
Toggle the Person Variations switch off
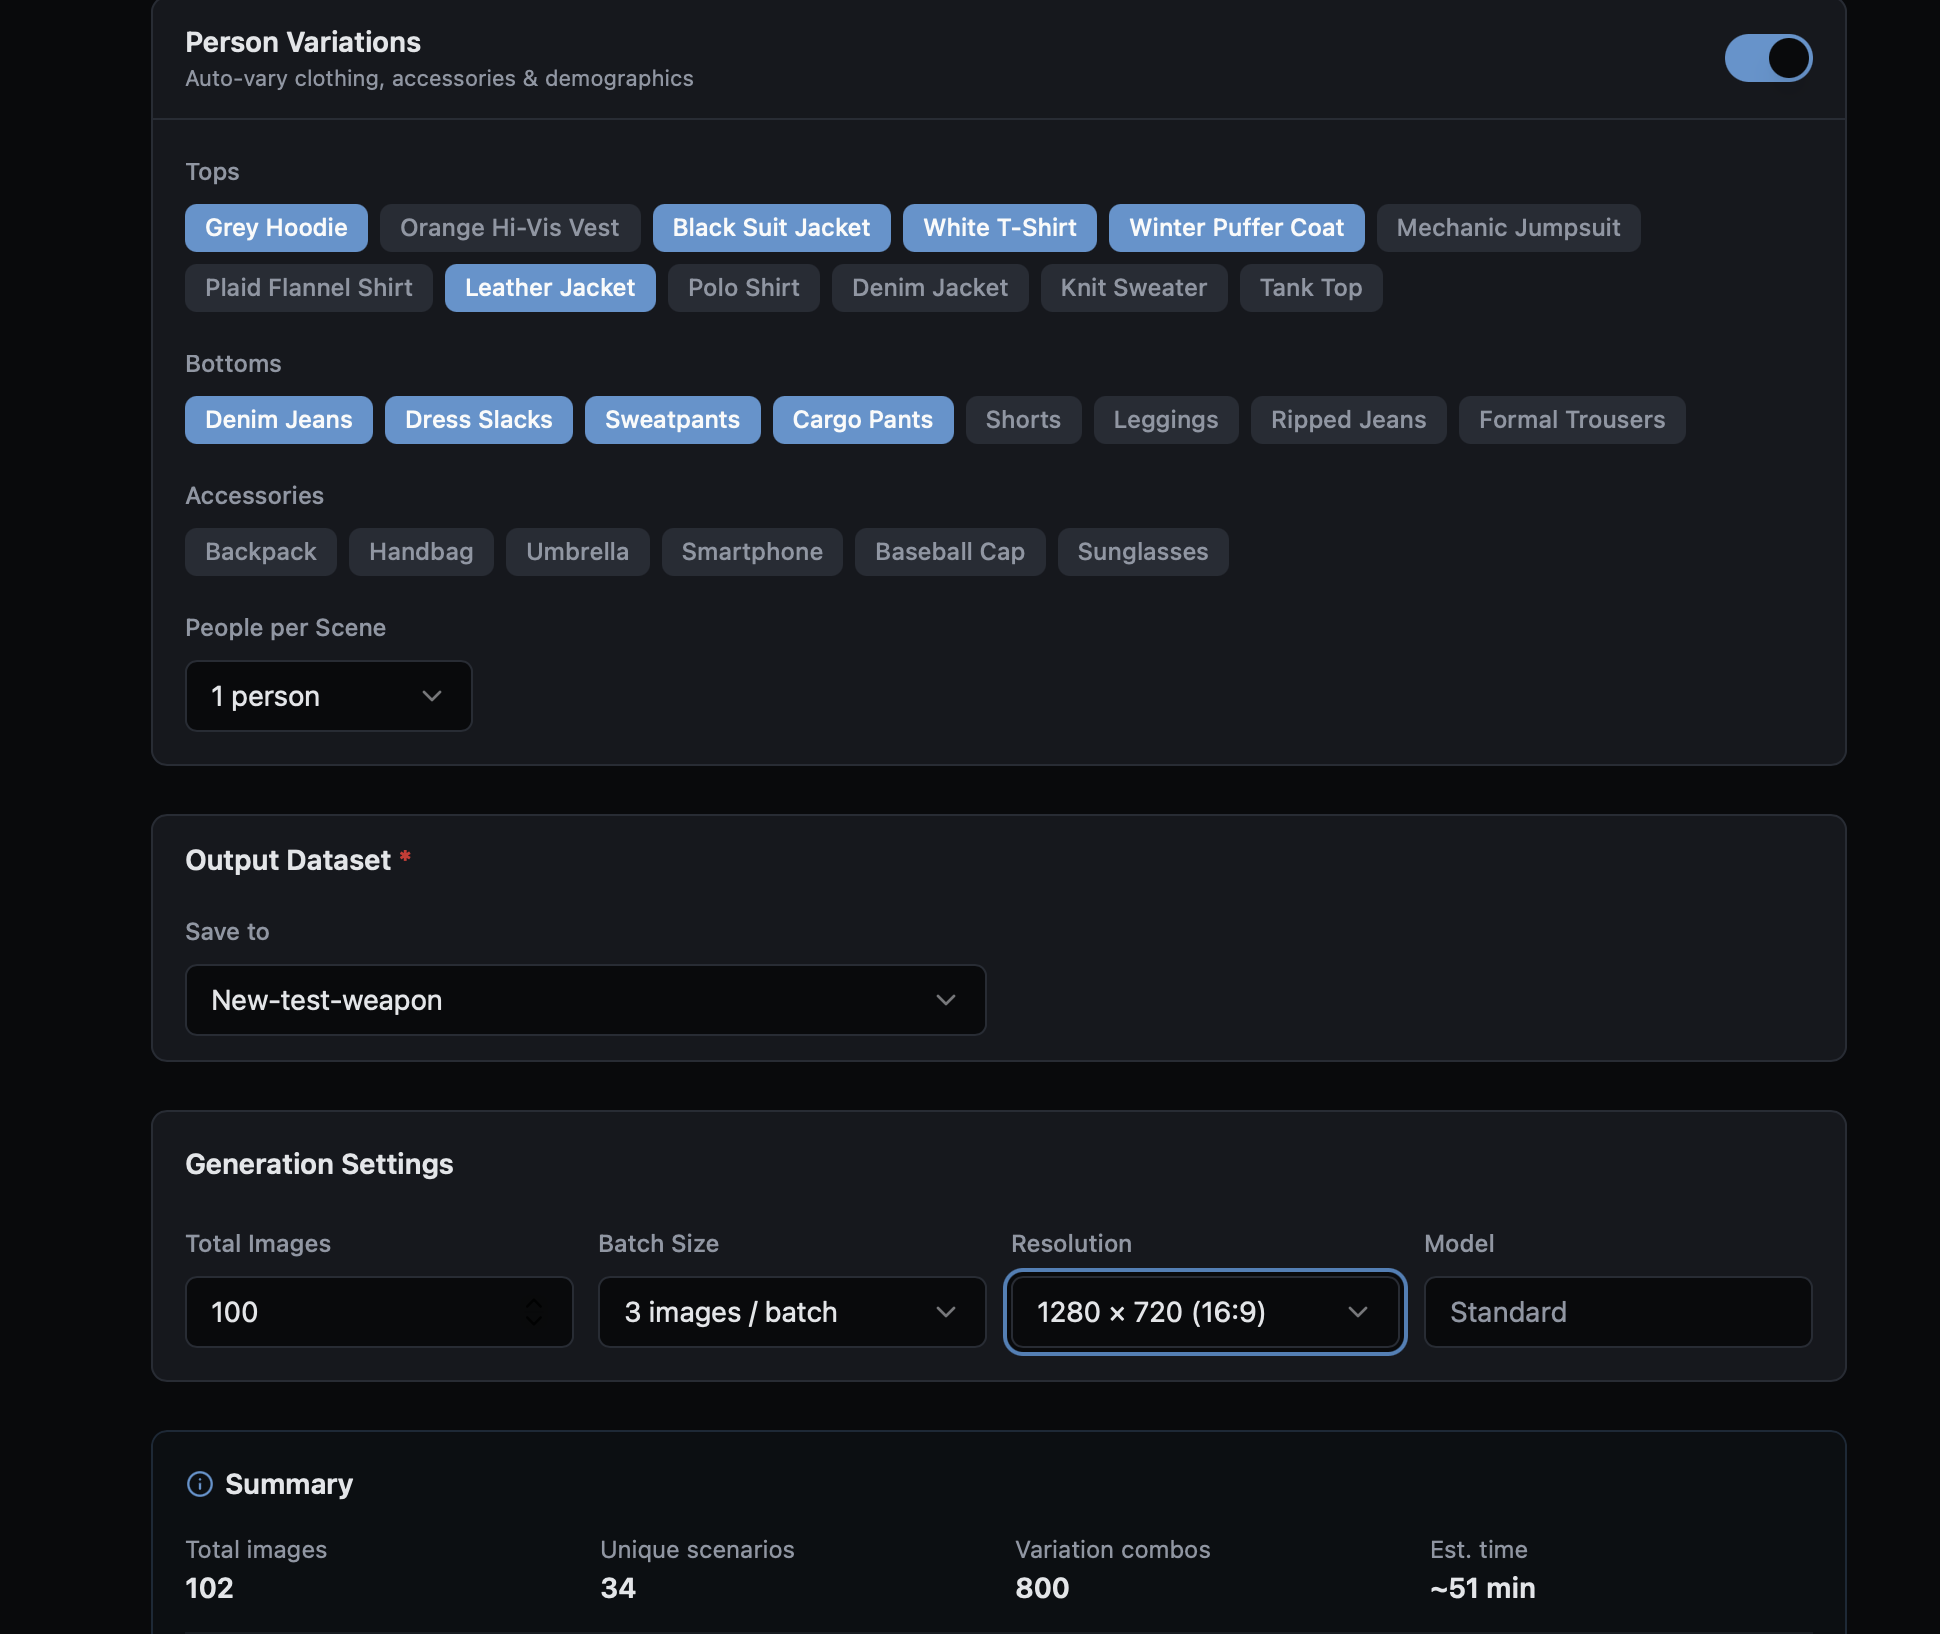click(1768, 58)
